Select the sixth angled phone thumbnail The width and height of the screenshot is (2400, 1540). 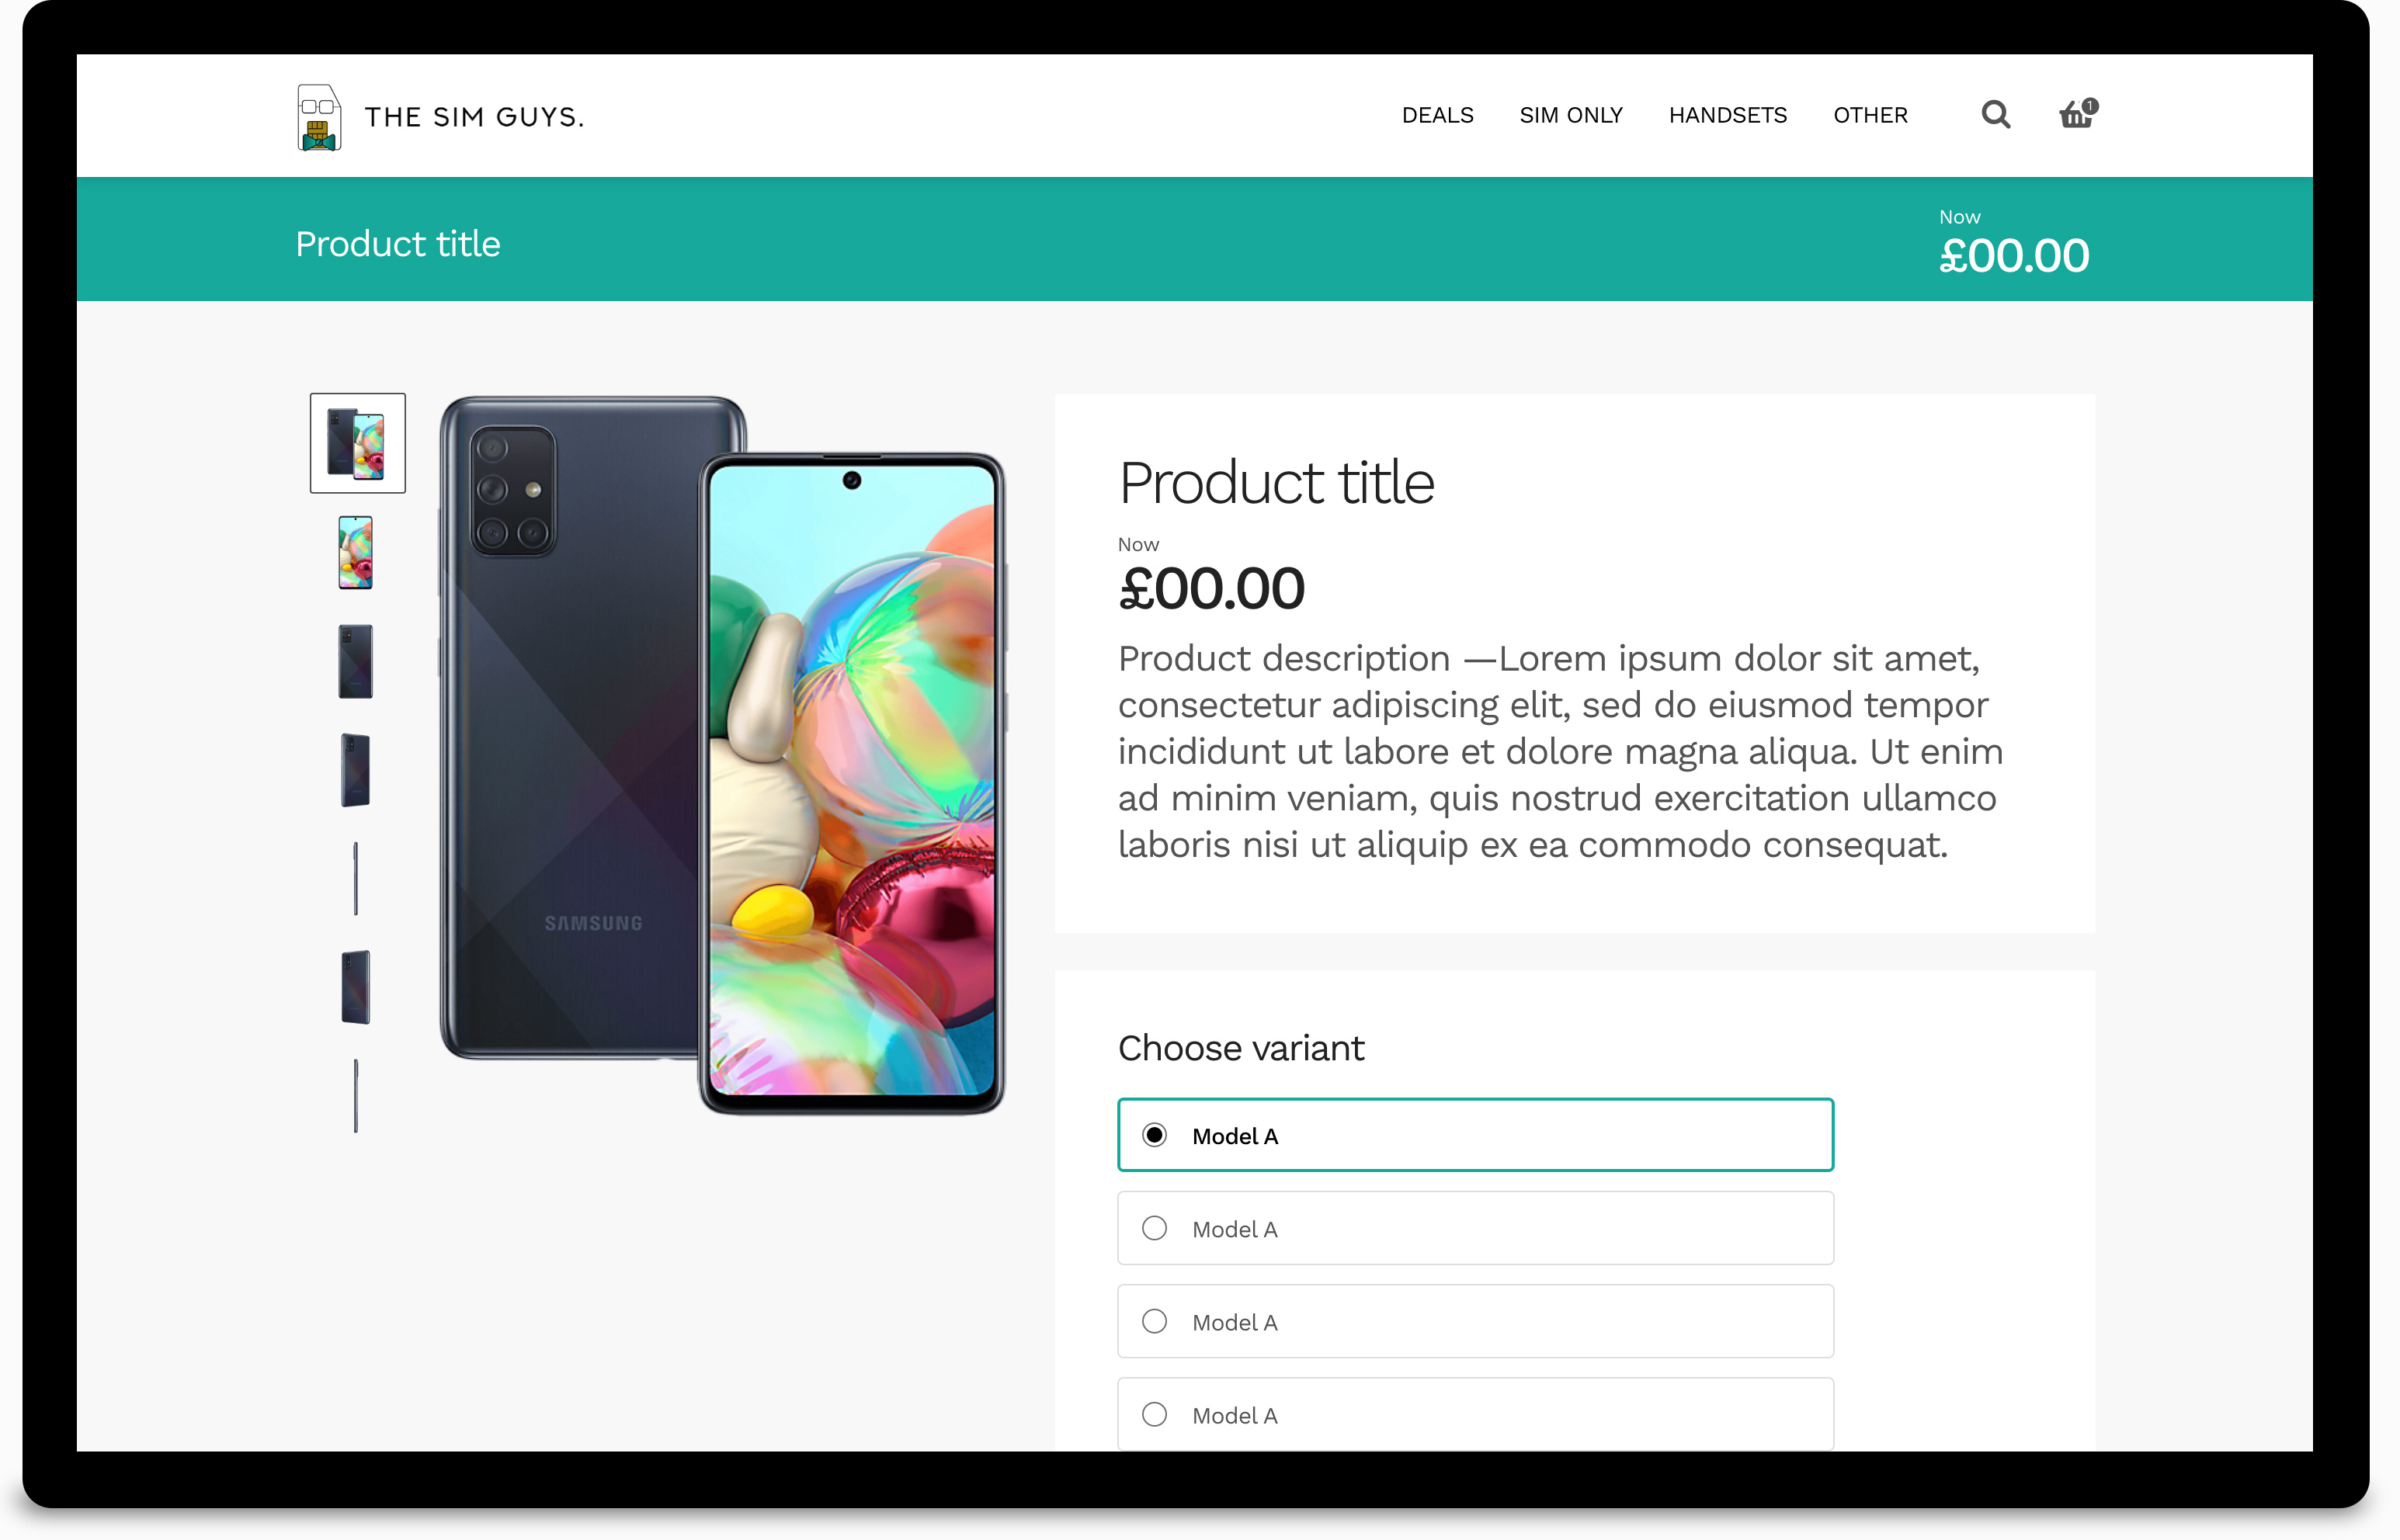(356, 987)
